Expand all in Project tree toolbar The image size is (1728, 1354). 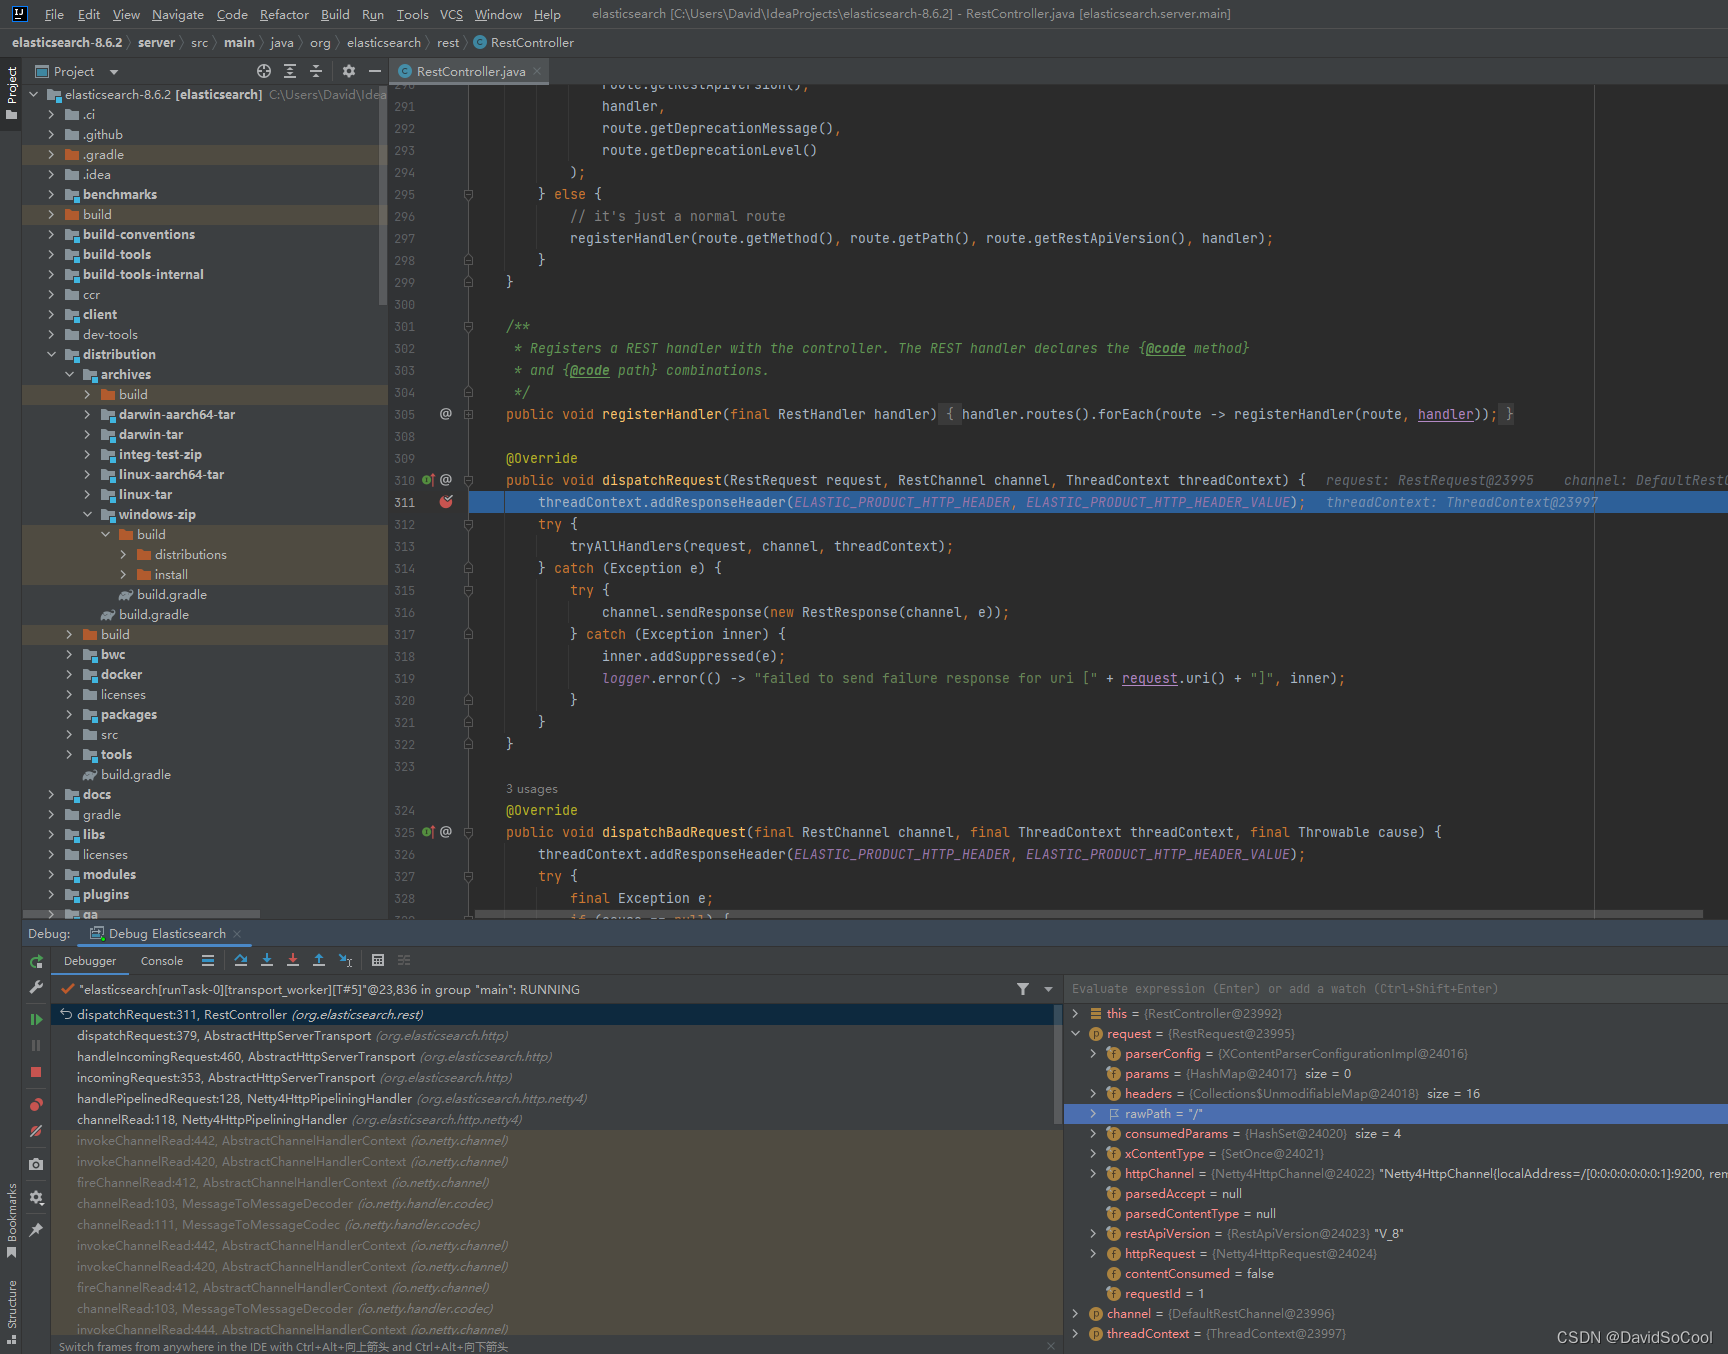[290, 71]
